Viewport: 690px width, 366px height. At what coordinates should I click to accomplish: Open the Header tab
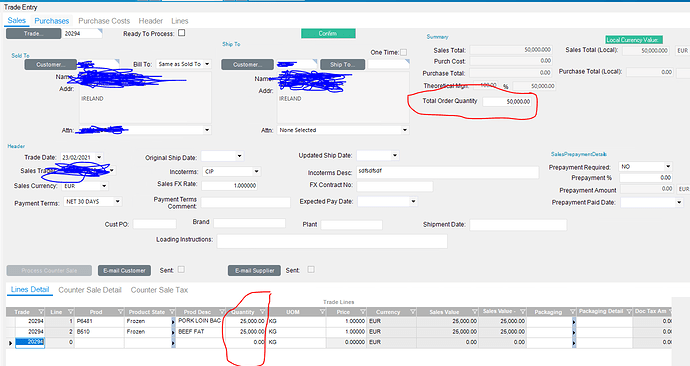point(150,21)
